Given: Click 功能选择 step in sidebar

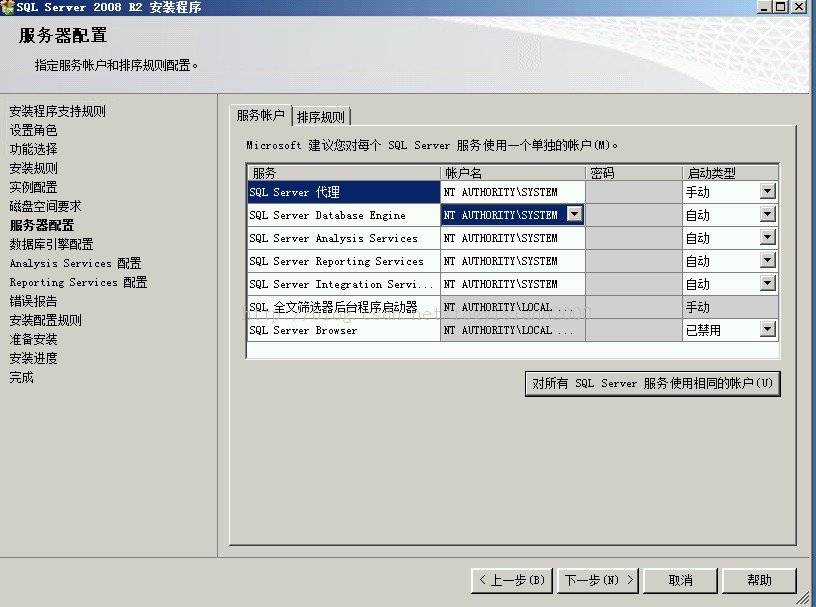Looking at the screenshot, I should (33, 149).
